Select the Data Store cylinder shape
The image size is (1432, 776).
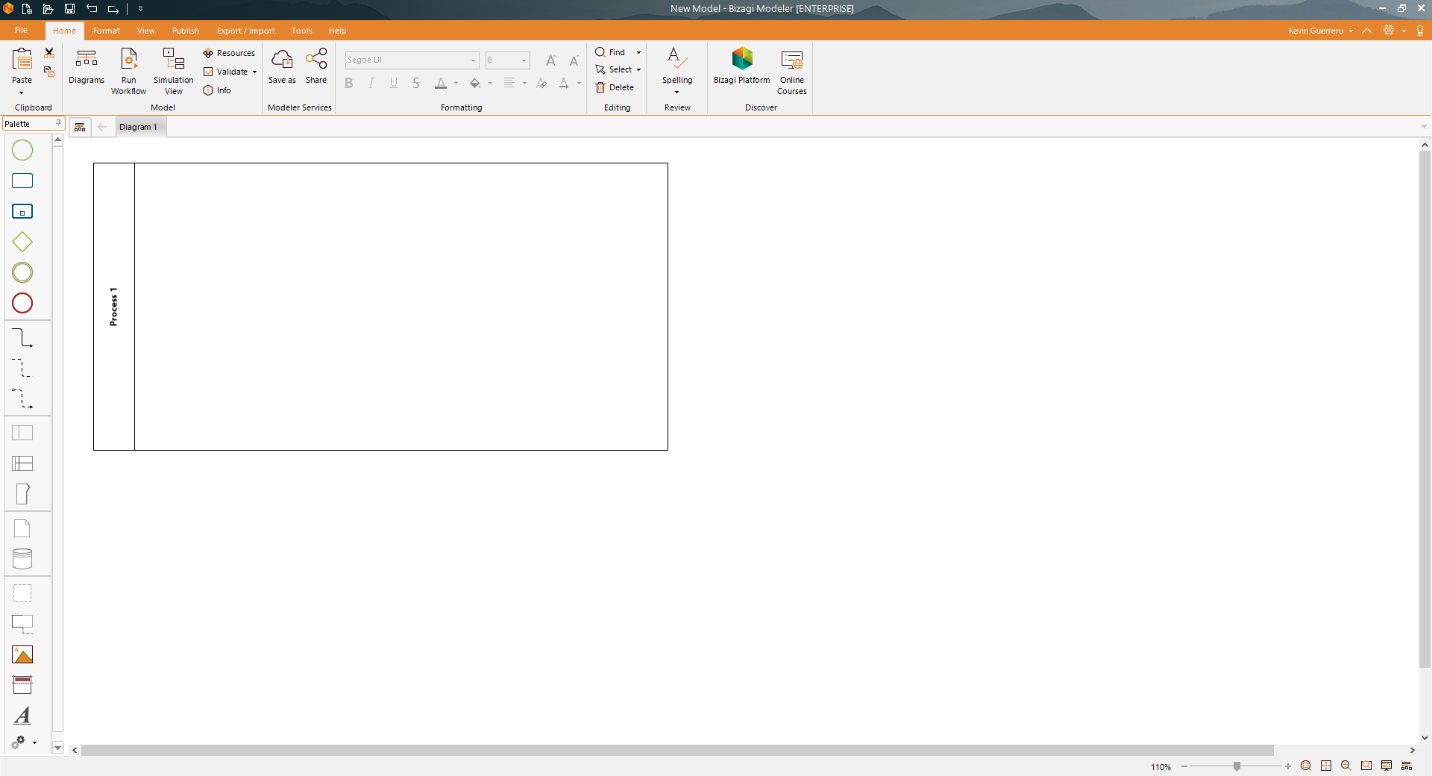pyautogui.click(x=22, y=559)
